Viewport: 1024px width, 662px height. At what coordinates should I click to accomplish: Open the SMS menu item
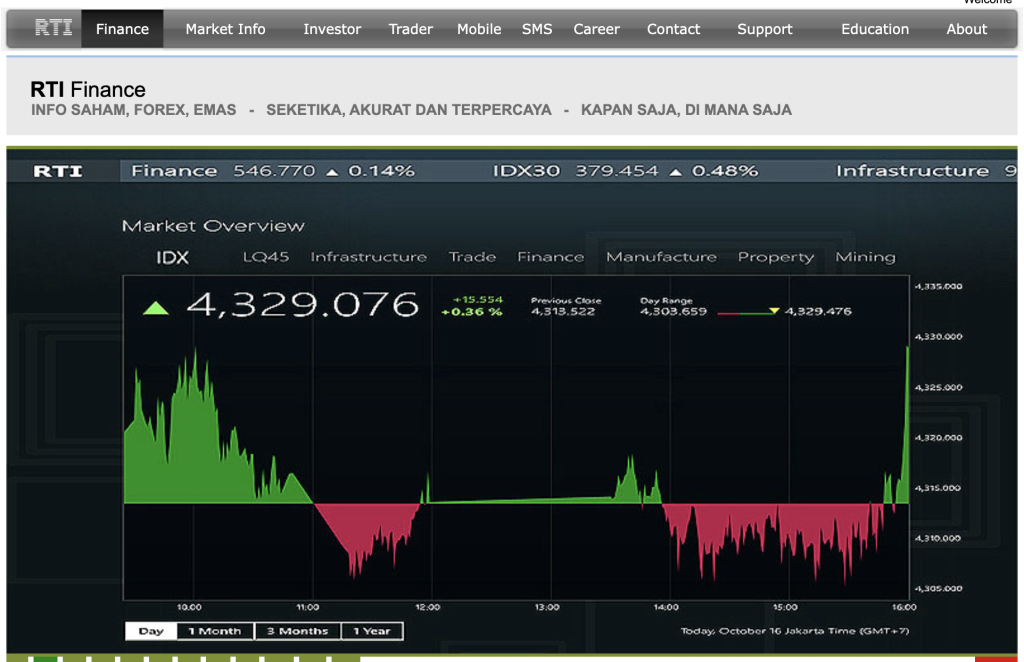[537, 29]
